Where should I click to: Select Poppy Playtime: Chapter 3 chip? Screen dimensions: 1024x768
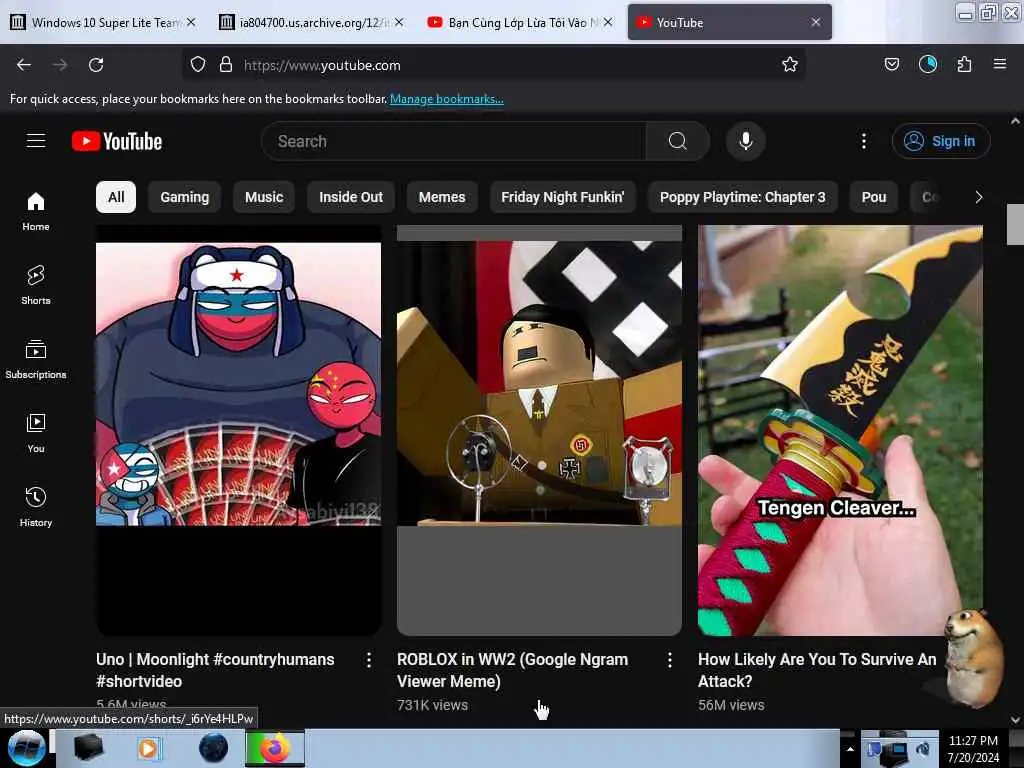coord(743,197)
